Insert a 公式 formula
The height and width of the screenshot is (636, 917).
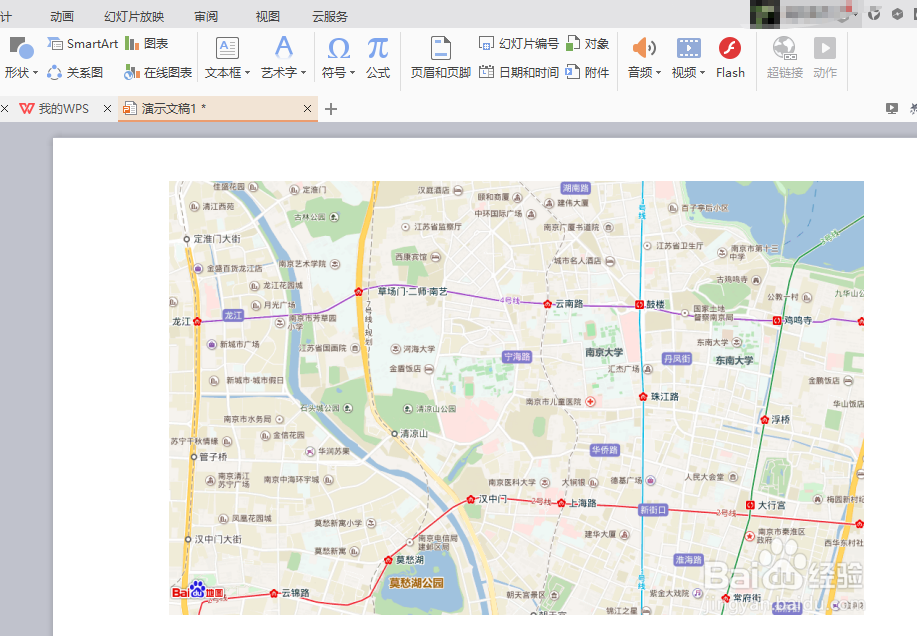[378, 58]
